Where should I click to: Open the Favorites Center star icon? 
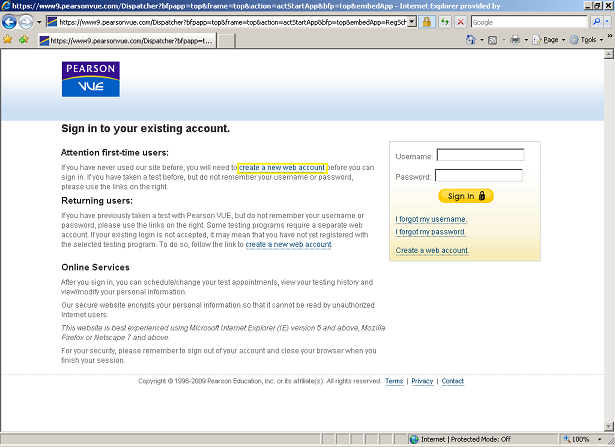pos(7,39)
